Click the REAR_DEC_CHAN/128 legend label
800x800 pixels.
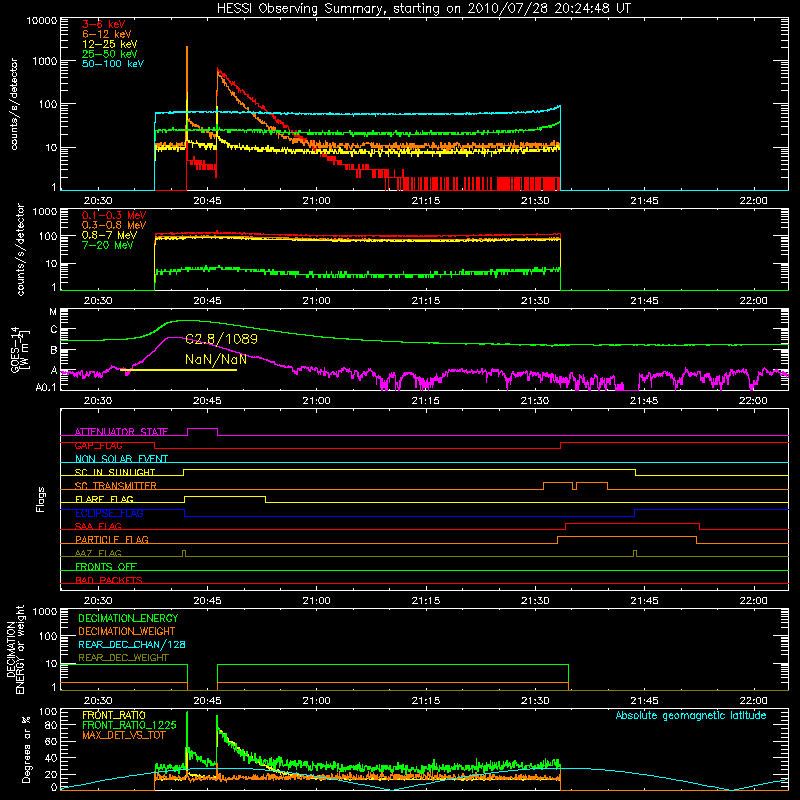click(x=132, y=644)
